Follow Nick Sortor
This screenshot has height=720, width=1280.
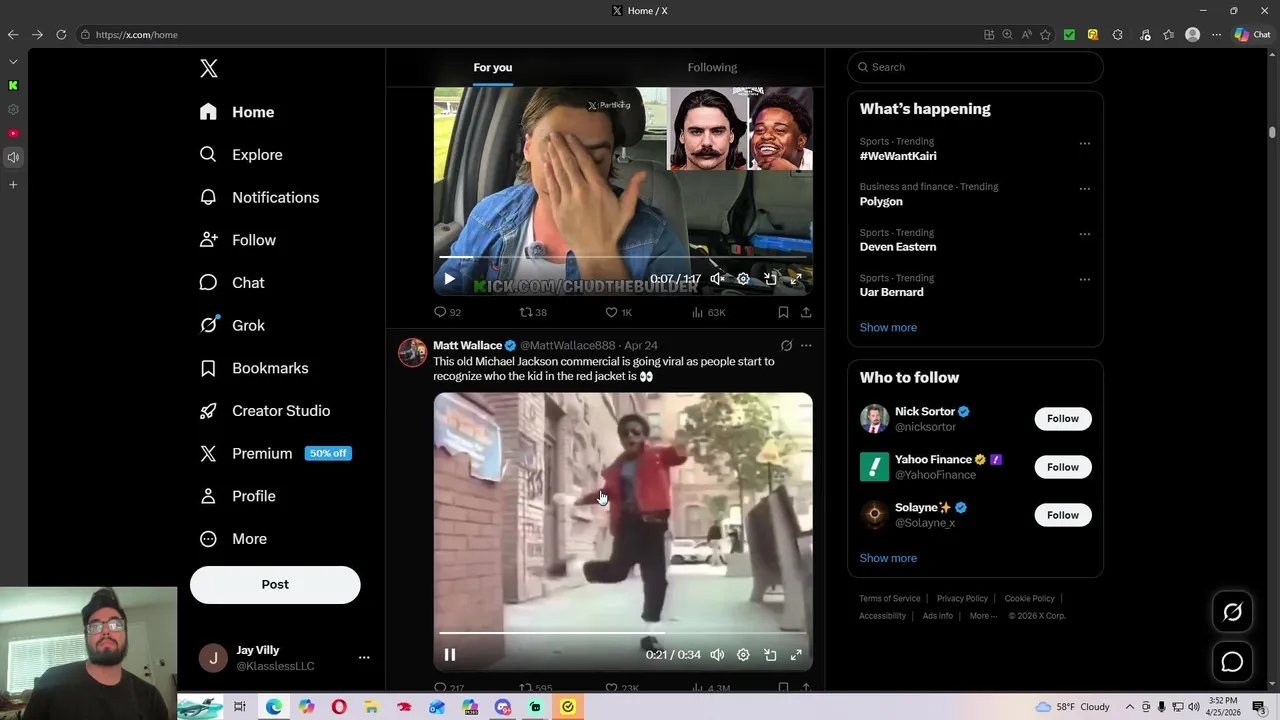click(1062, 419)
